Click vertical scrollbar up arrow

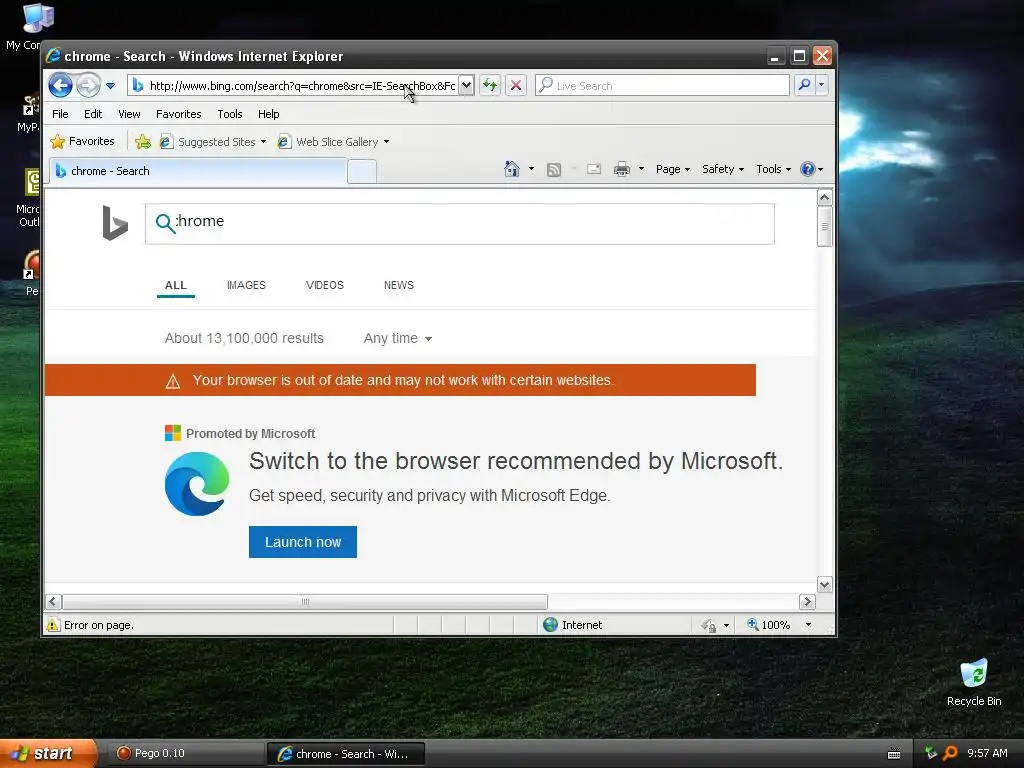825,197
